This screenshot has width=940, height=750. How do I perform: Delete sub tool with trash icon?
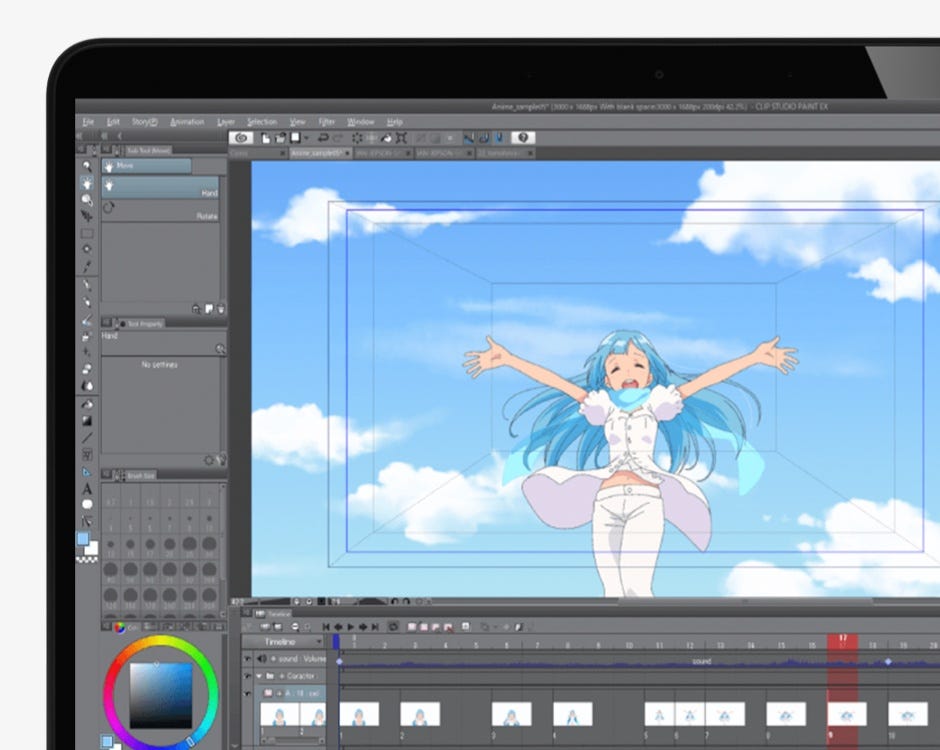click(x=221, y=309)
